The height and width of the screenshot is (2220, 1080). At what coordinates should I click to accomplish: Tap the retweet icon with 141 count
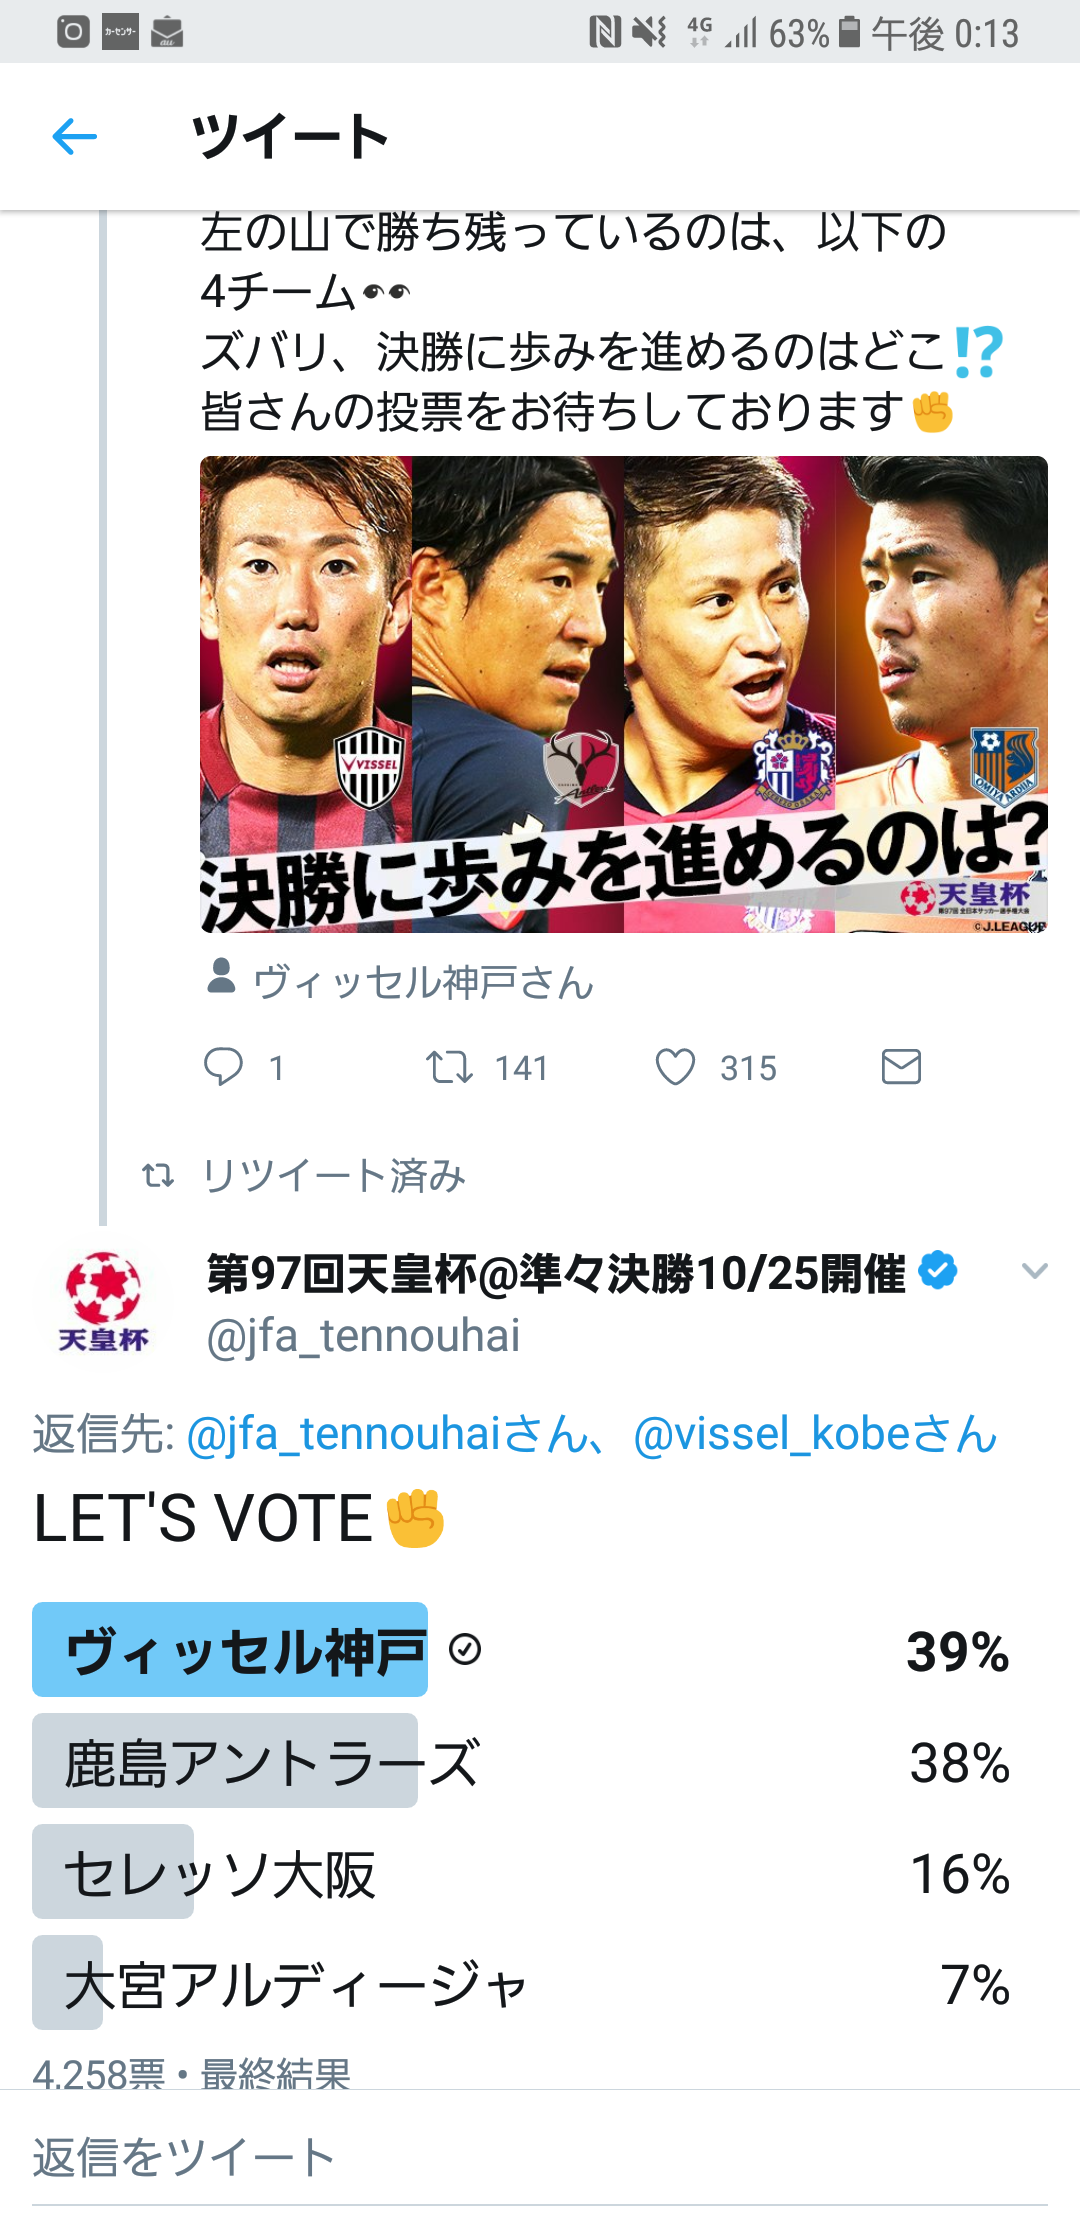(449, 1067)
